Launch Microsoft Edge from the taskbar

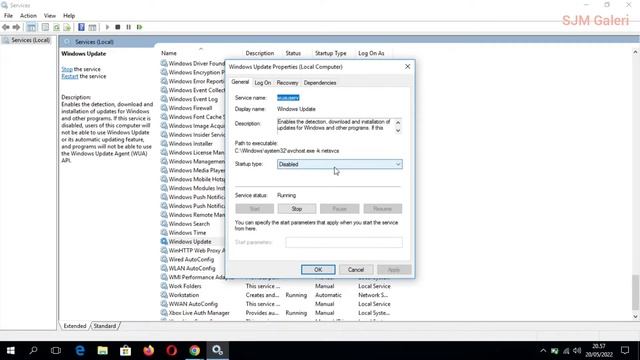tap(80, 350)
